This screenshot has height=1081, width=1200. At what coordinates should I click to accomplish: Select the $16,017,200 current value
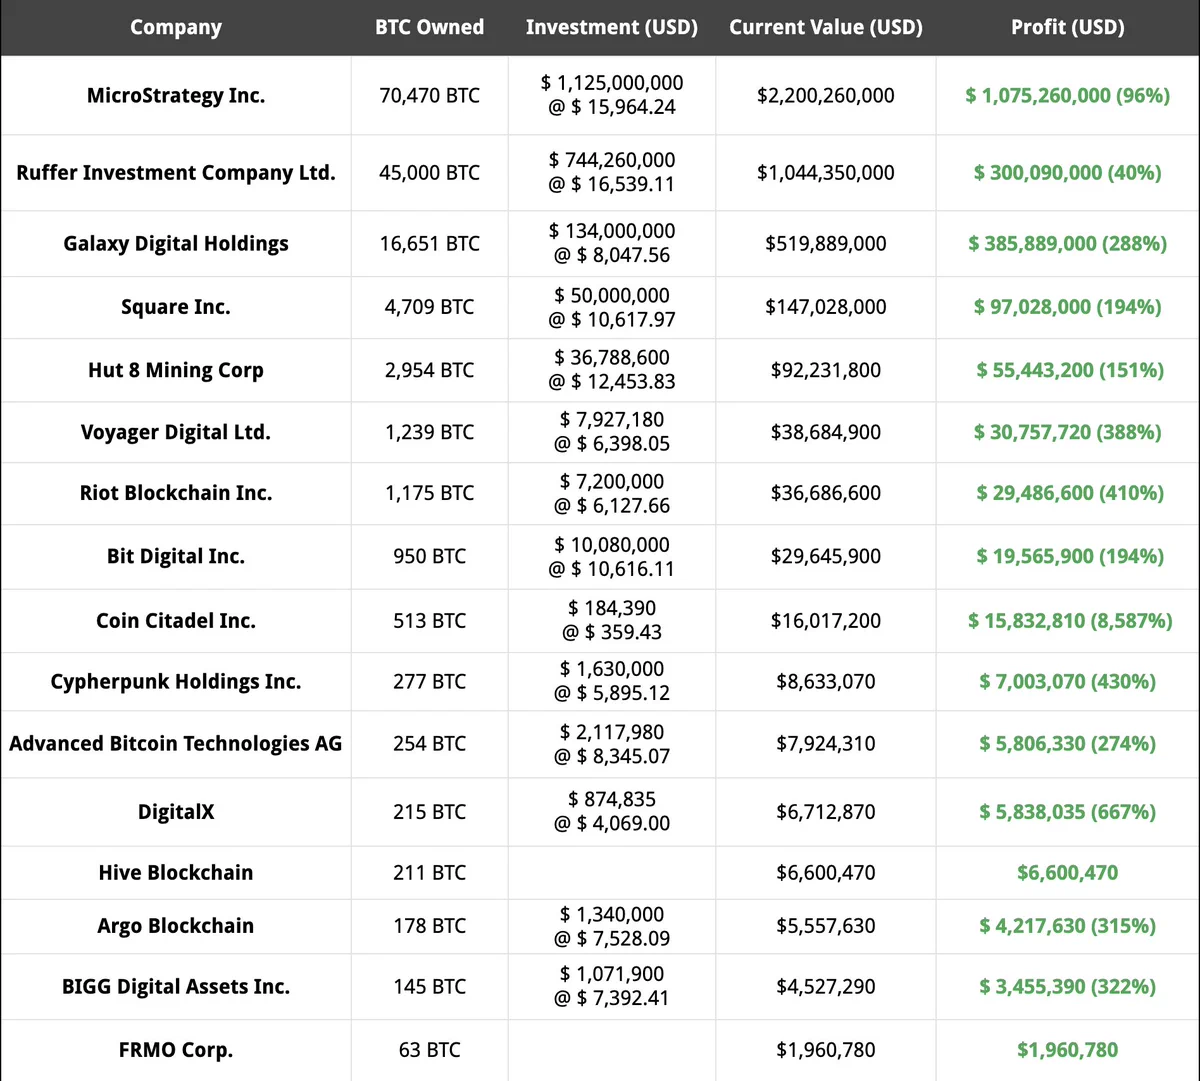pyautogui.click(x=826, y=621)
